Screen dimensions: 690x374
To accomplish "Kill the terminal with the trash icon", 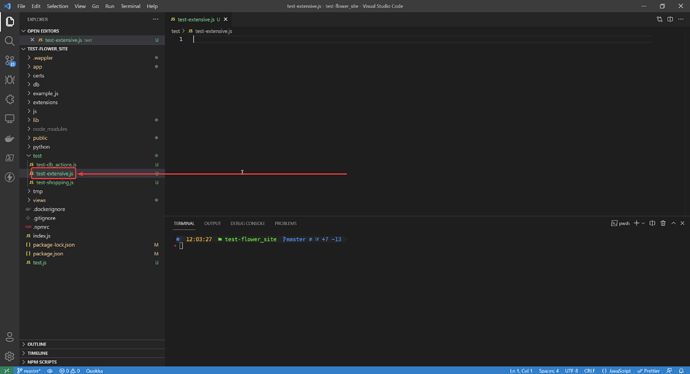I will coord(663,224).
